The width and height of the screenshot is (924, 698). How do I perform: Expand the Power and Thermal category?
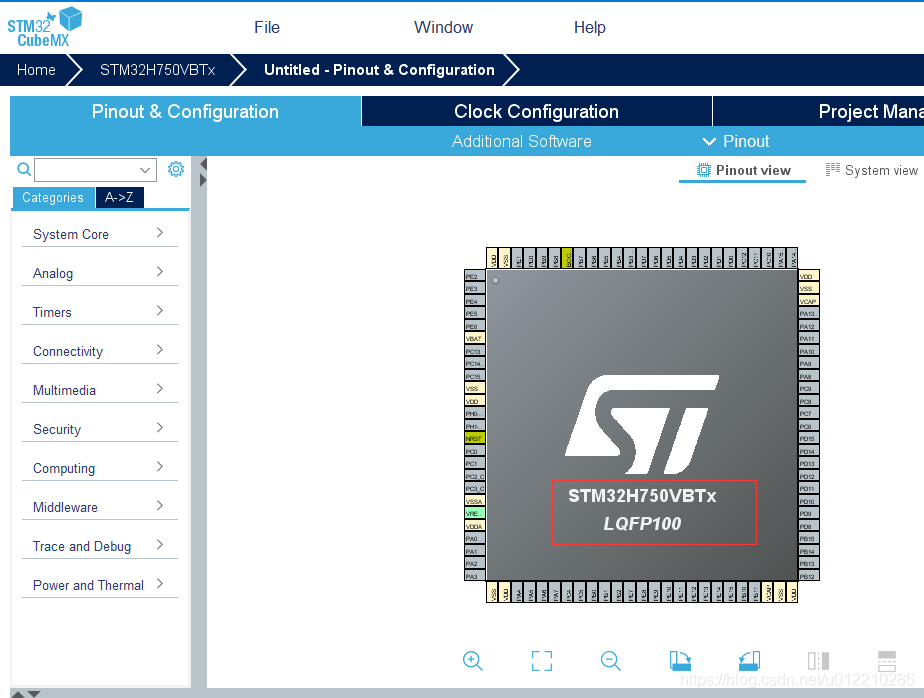pos(100,585)
